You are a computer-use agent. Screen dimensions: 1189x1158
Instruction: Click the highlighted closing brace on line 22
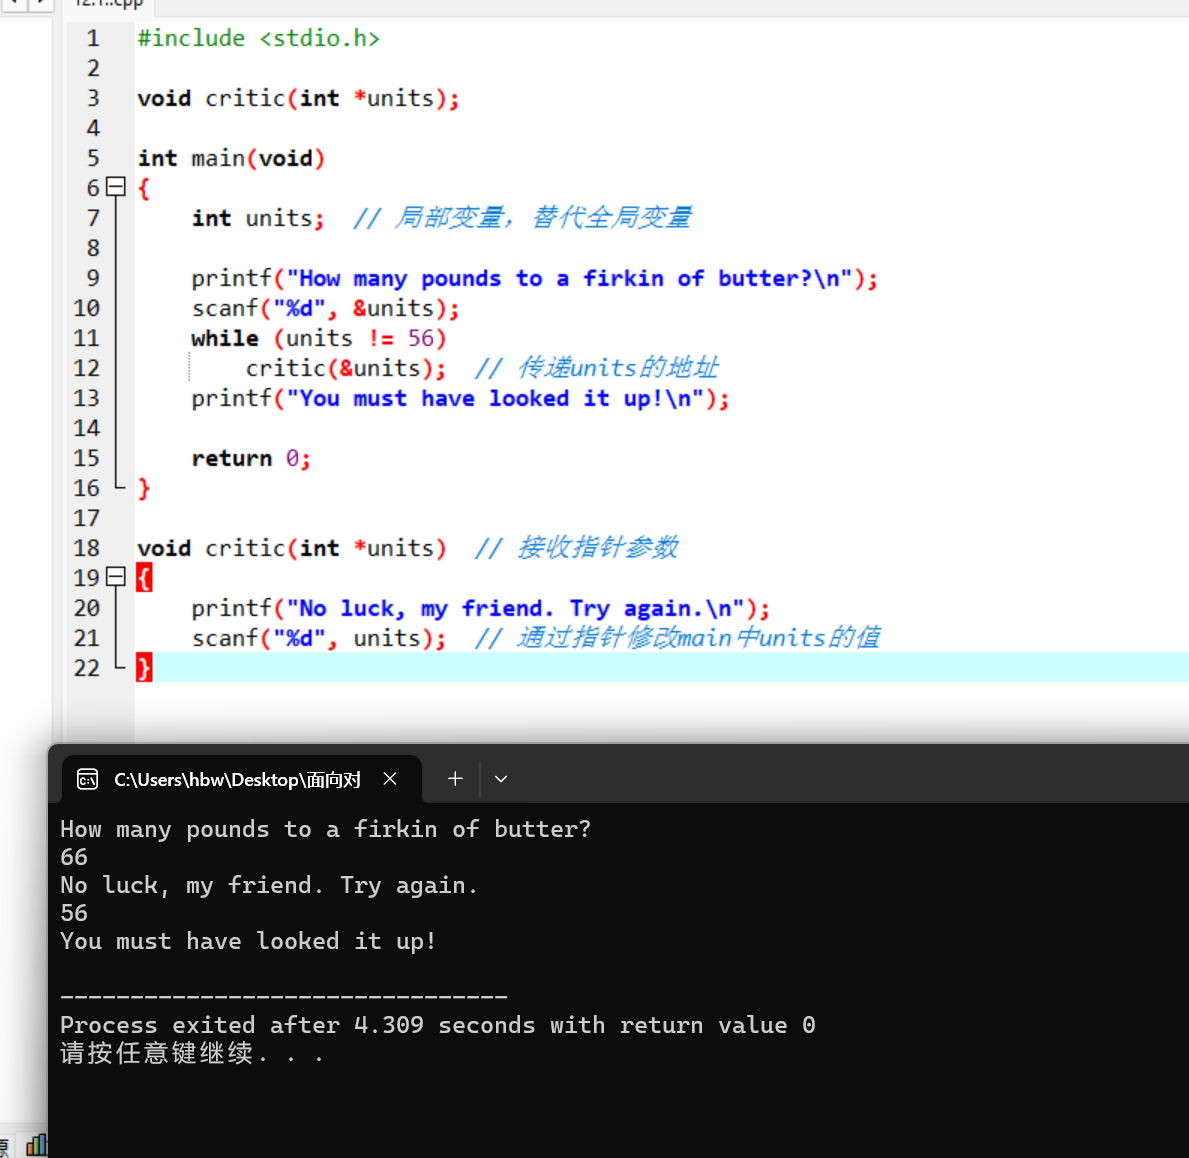pos(144,667)
